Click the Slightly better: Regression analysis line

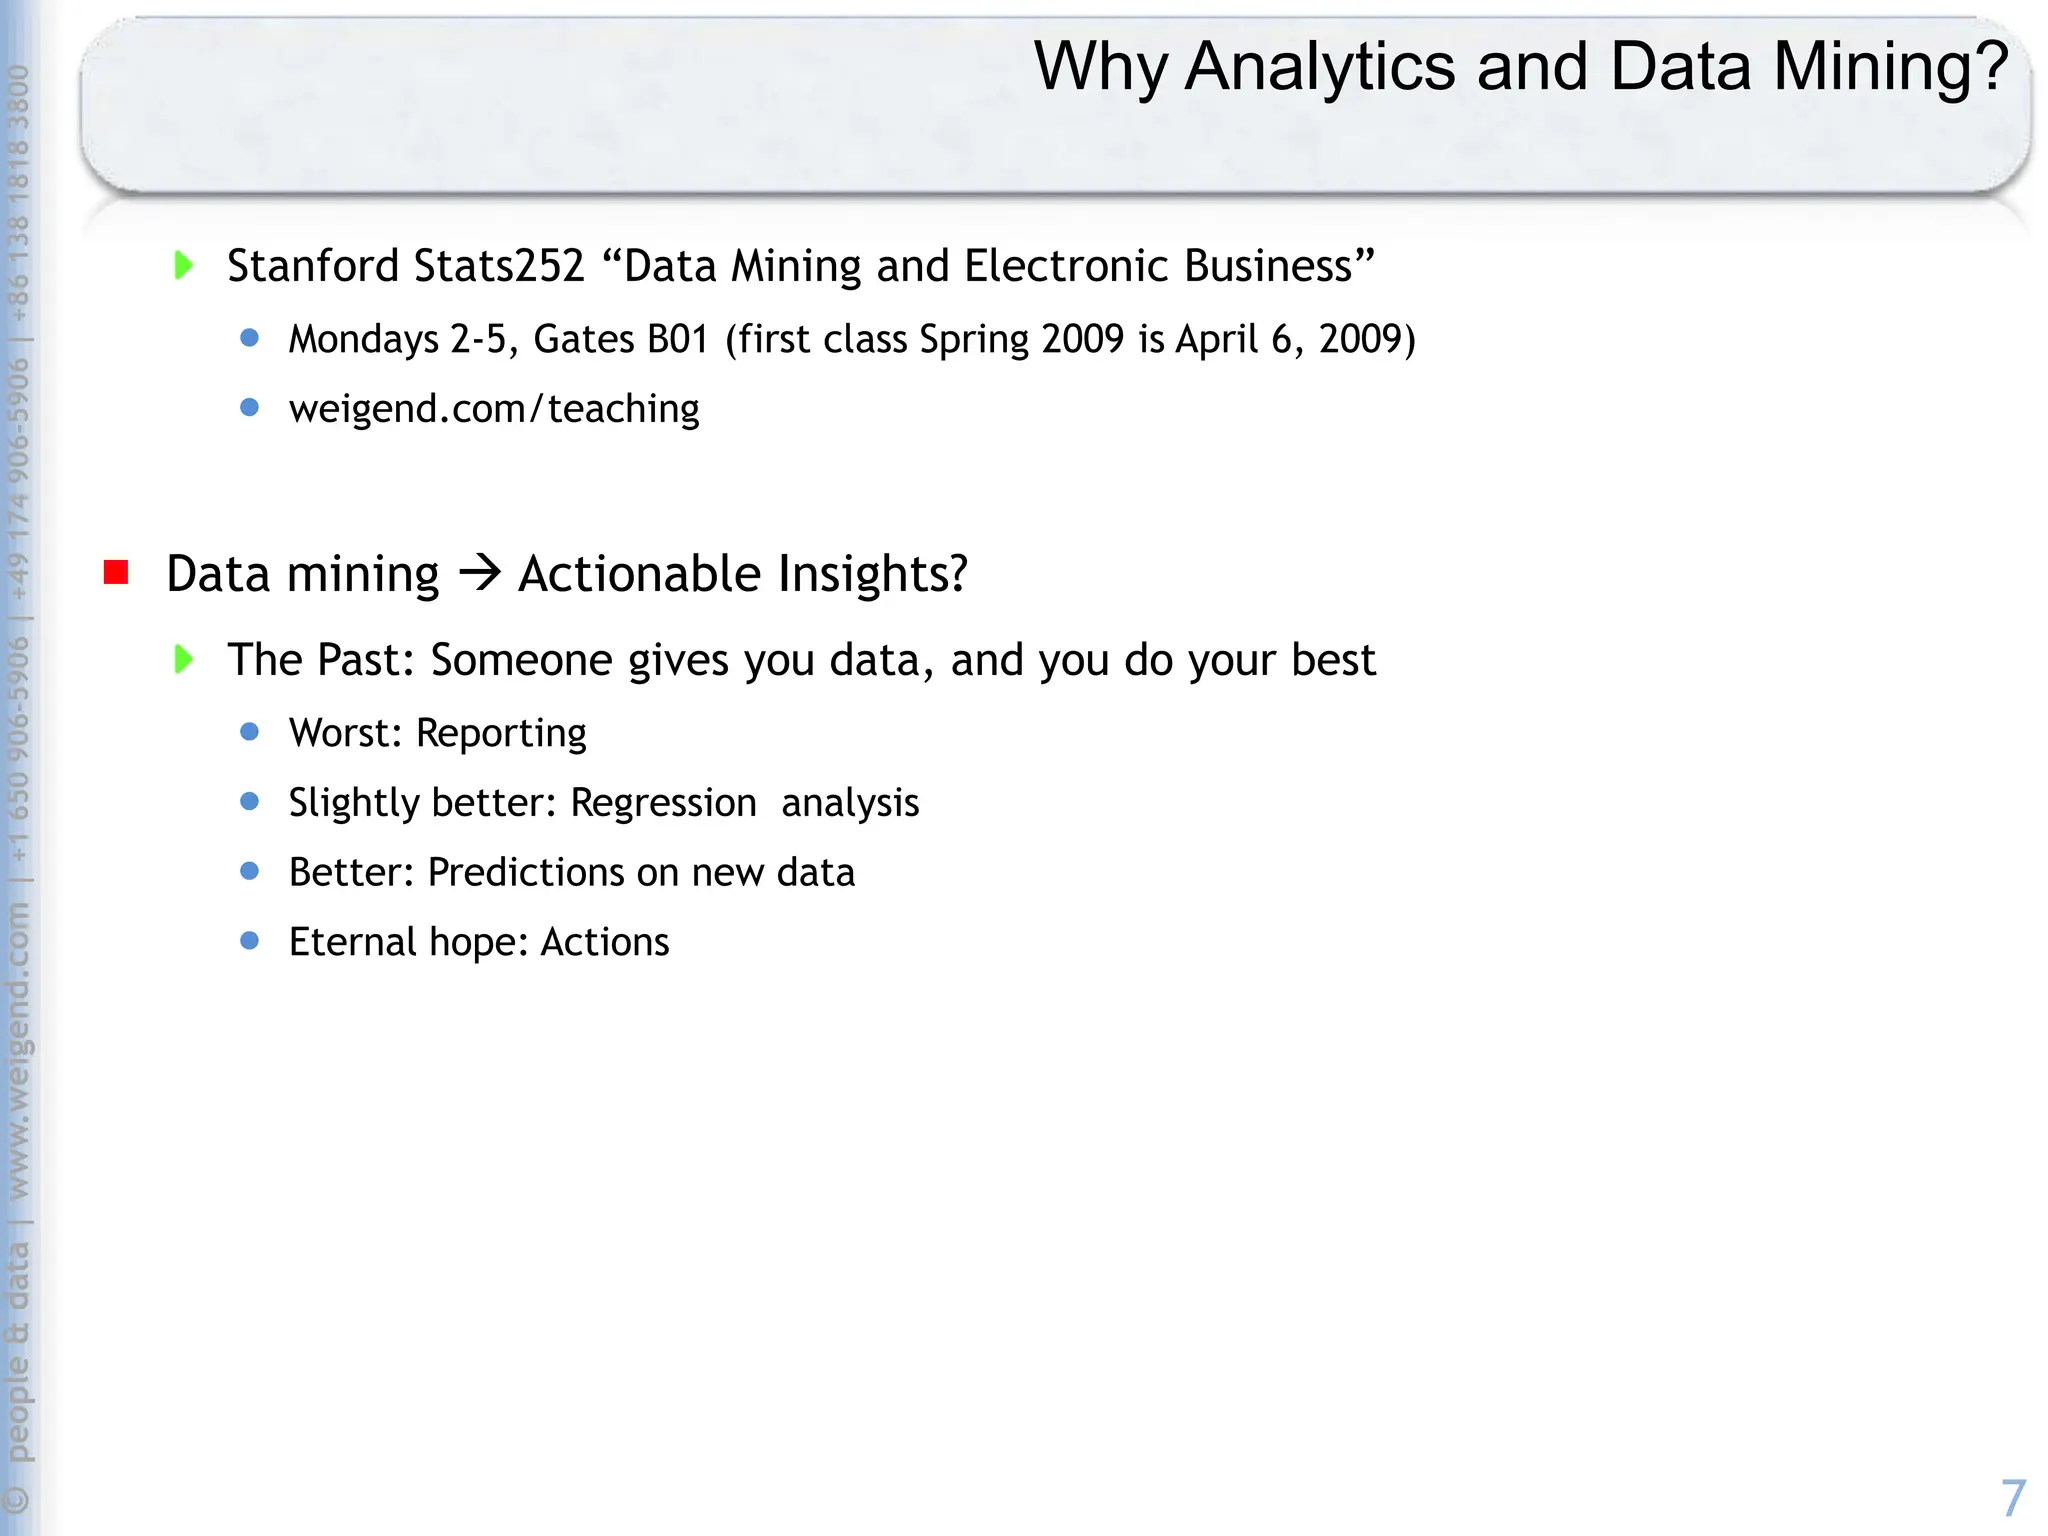pos(604,803)
